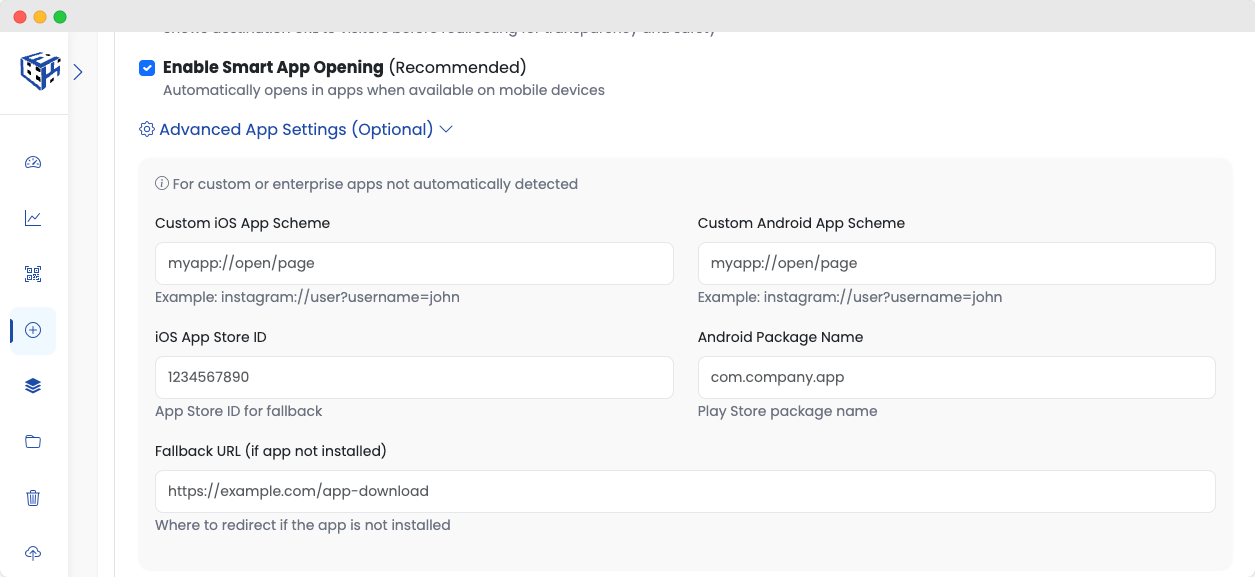Expand the sidebar using the chevron arrow
Image resolution: width=1255 pixels, height=577 pixels.
coord(78,72)
